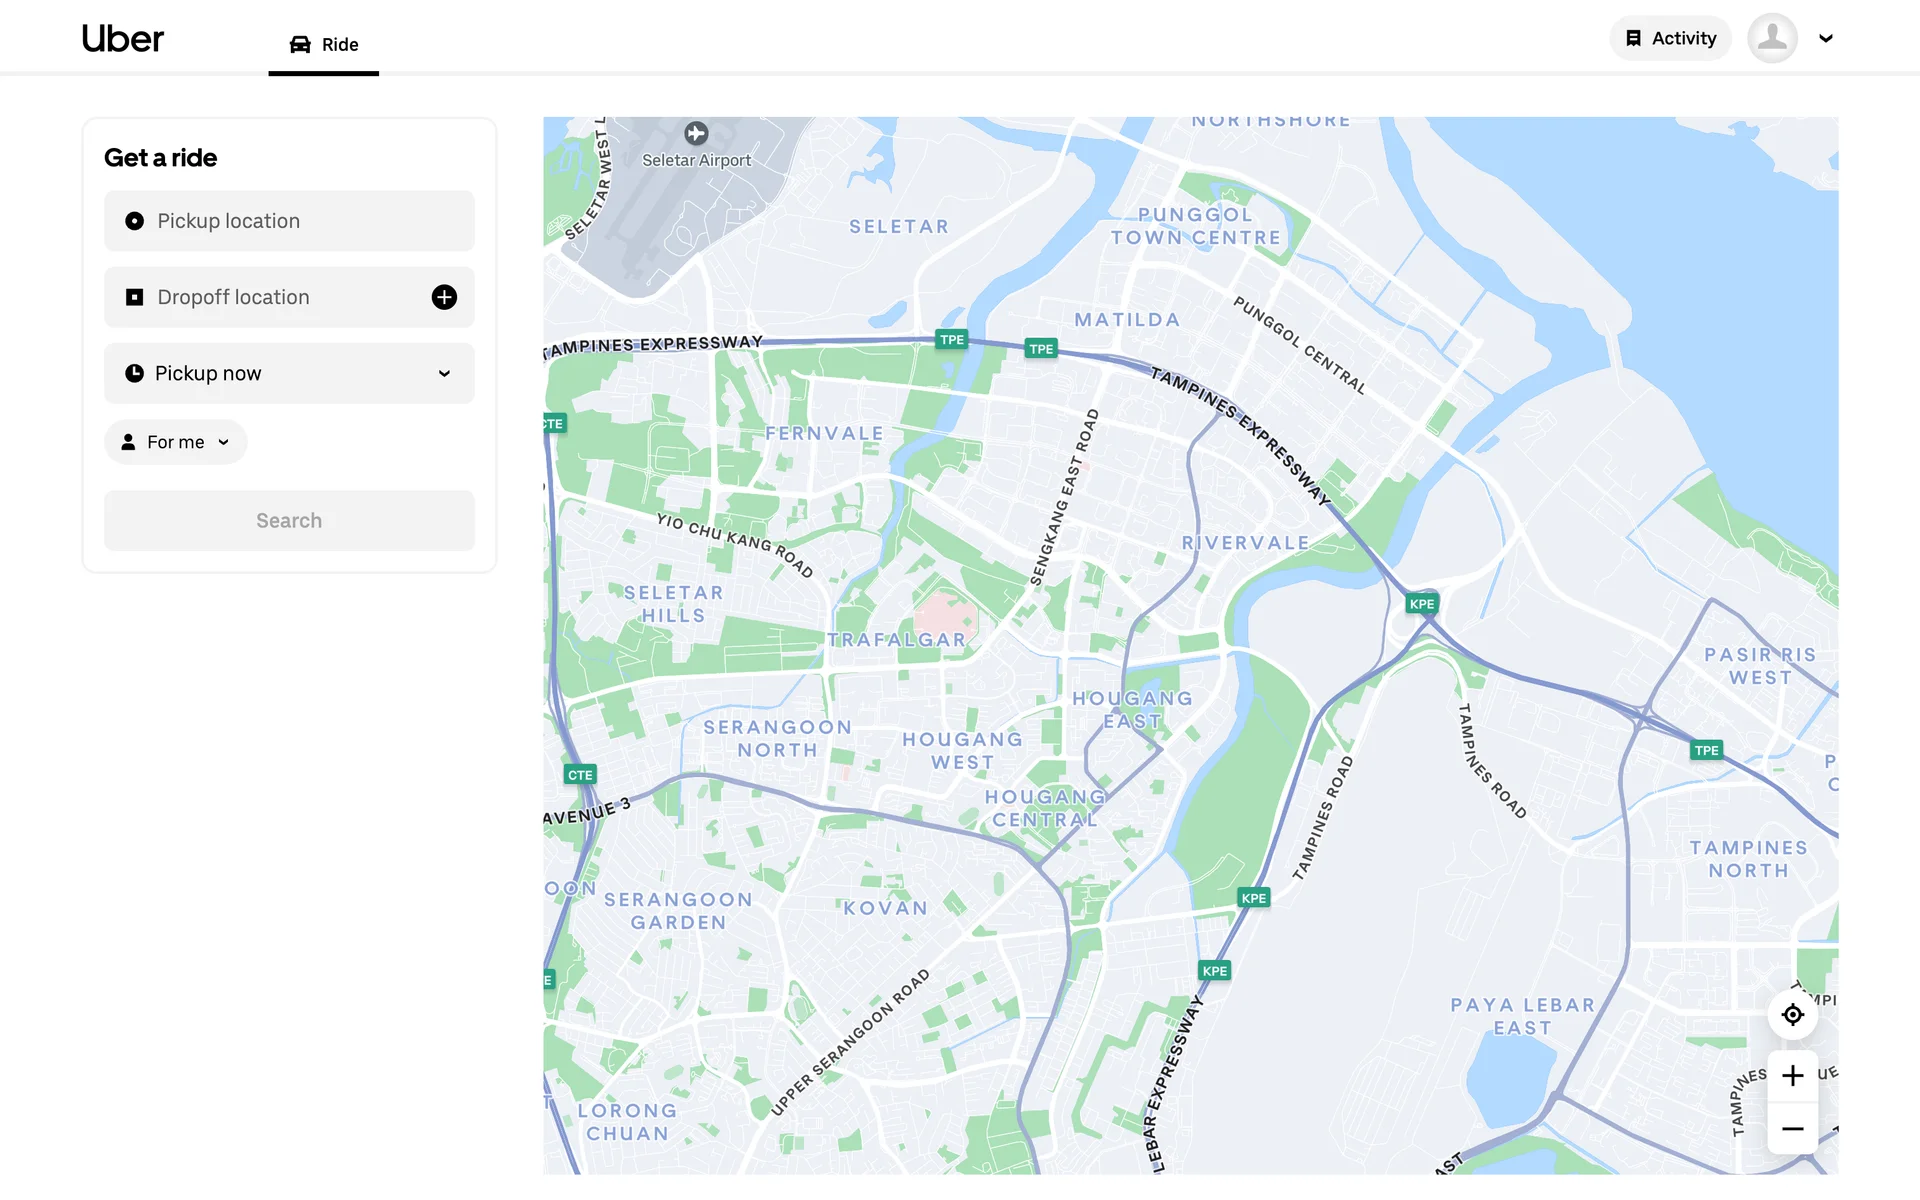Open the Activity page

coord(1670,39)
